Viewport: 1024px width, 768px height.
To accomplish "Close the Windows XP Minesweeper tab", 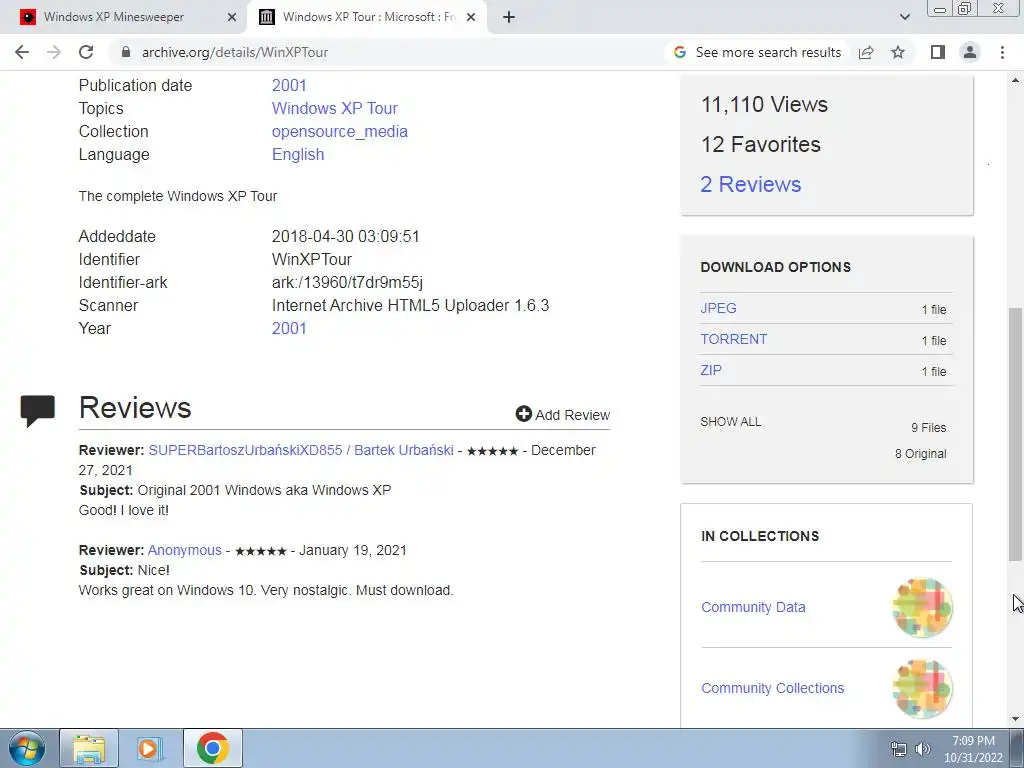I will [232, 17].
